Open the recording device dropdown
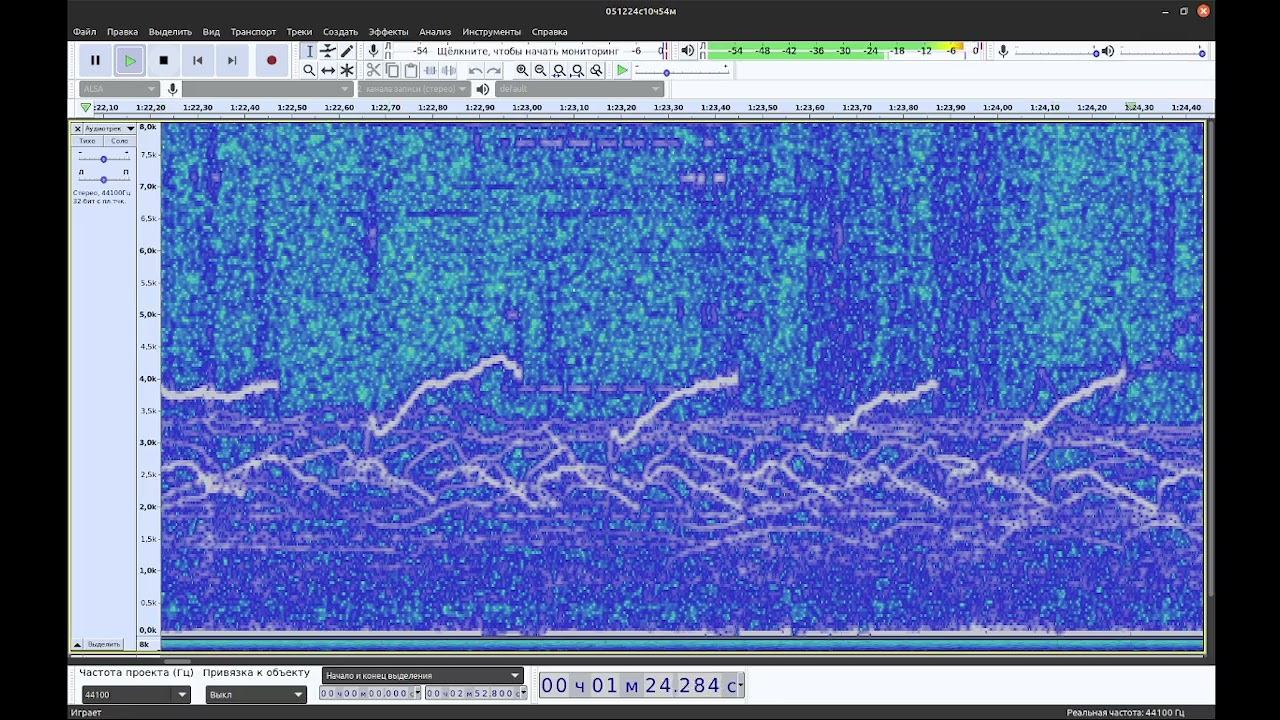The image size is (1280, 720). coord(268,89)
